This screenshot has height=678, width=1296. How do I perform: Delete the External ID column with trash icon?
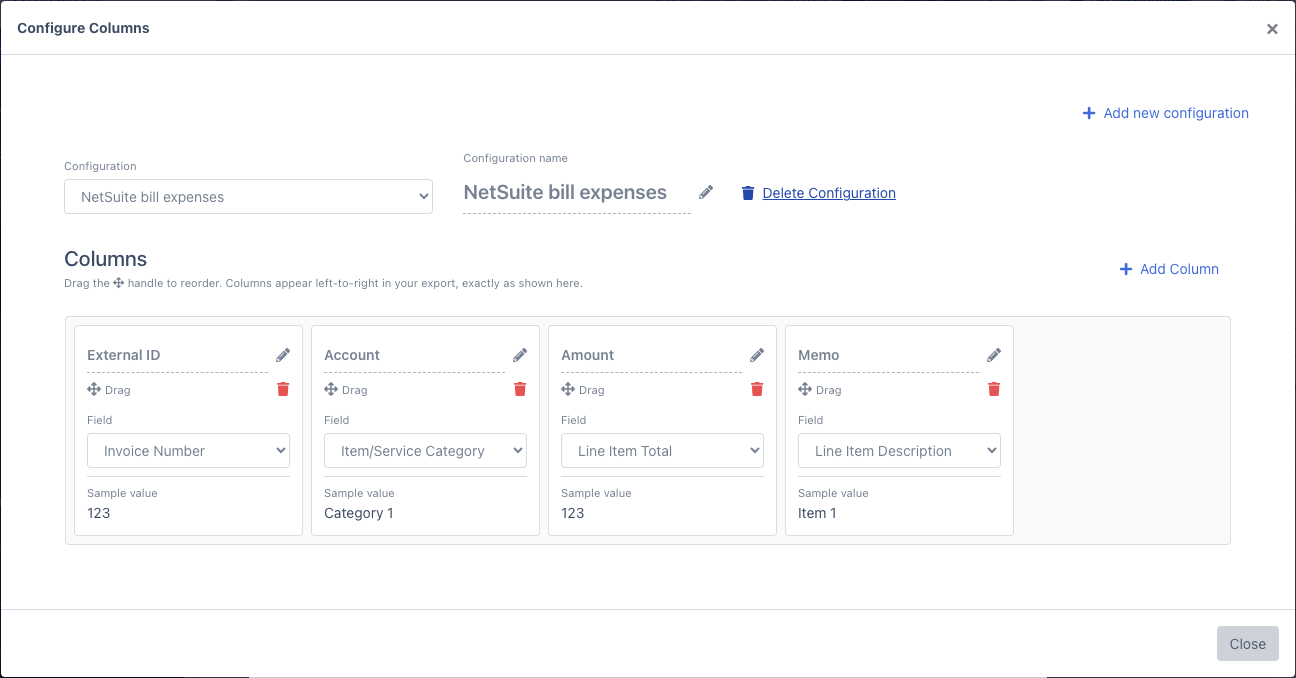coord(283,389)
